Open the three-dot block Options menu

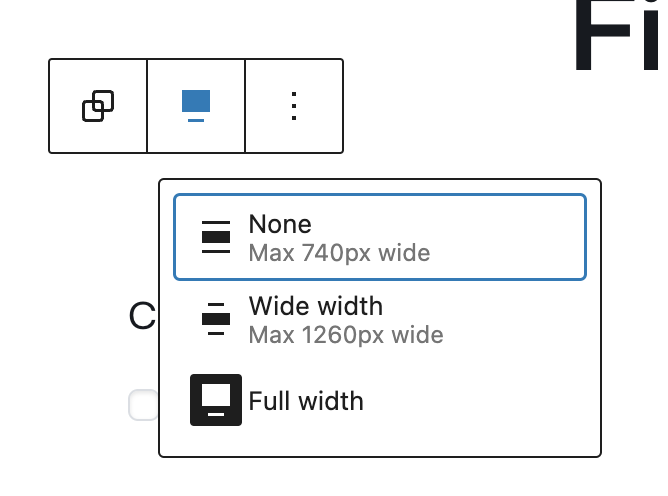[294, 106]
